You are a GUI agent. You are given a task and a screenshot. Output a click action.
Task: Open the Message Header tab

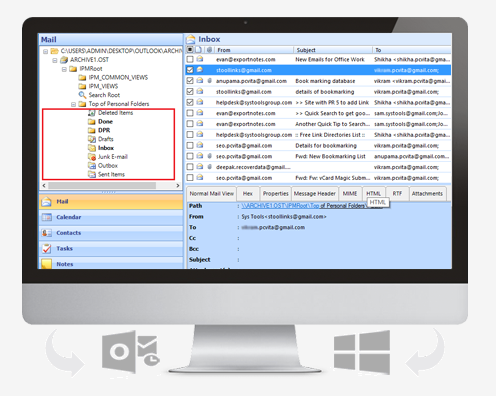(315, 194)
